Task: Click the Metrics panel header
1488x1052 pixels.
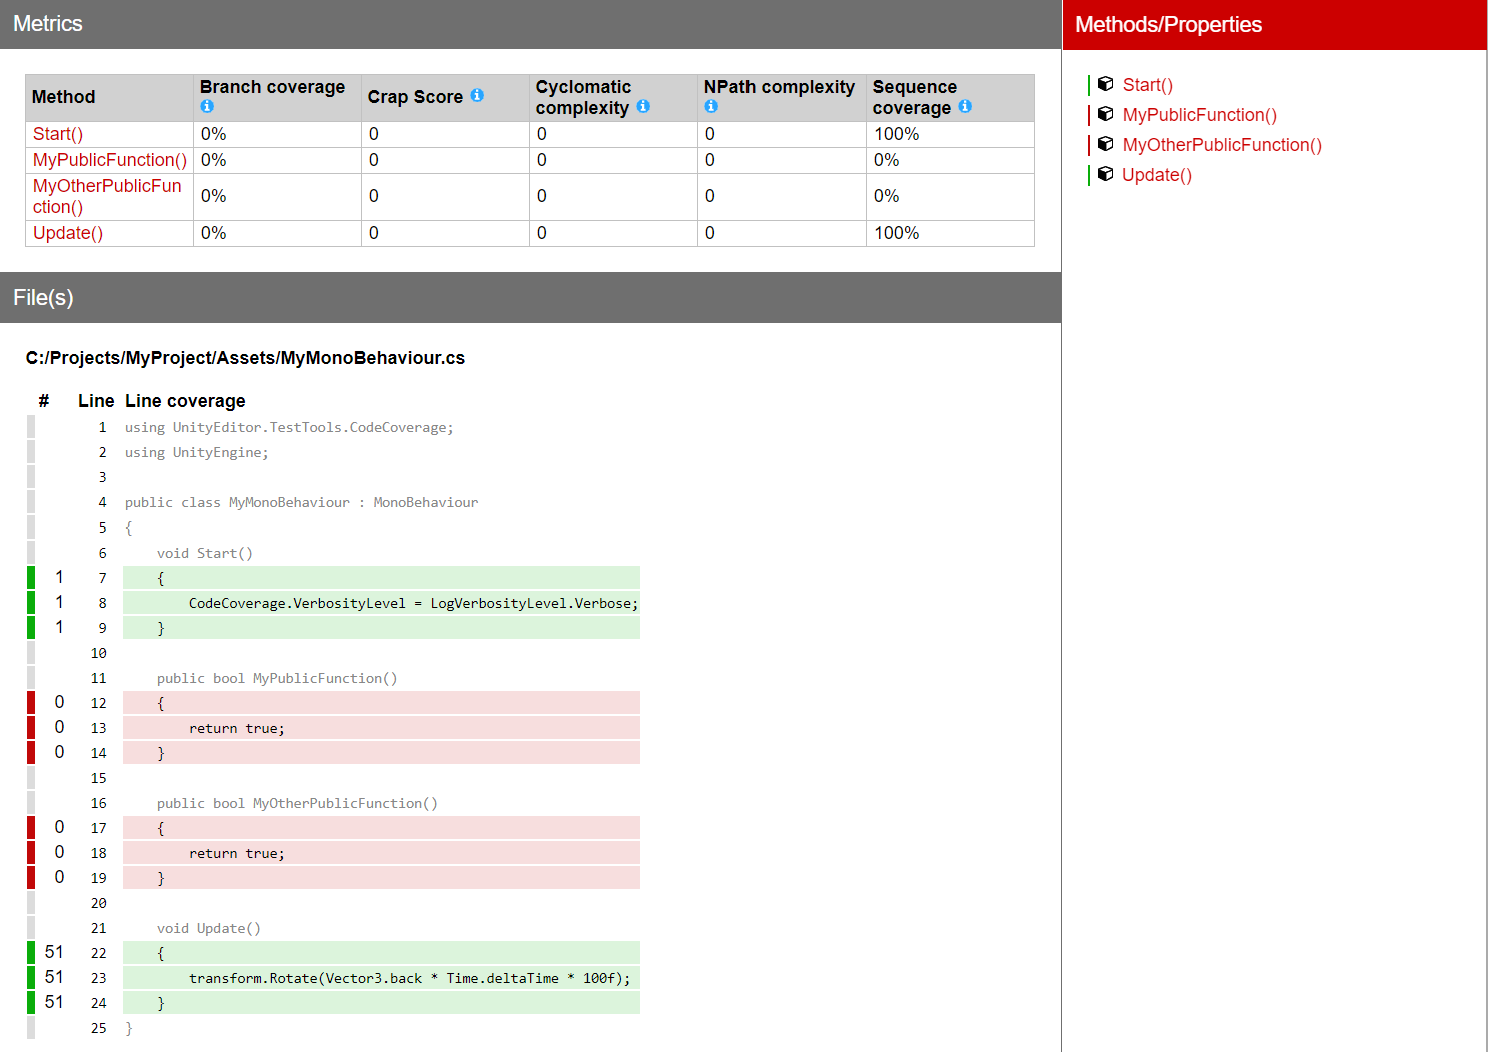Action: pos(47,23)
